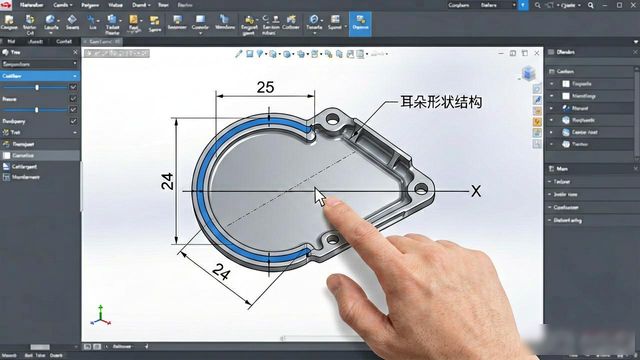Click the X axis label in the drawing
This screenshot has width=640, height=360.
(476, 191)
